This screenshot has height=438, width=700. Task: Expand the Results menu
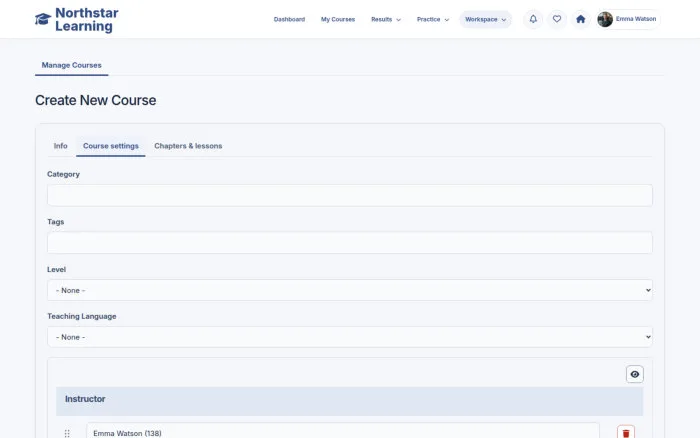tap(386, 19)
